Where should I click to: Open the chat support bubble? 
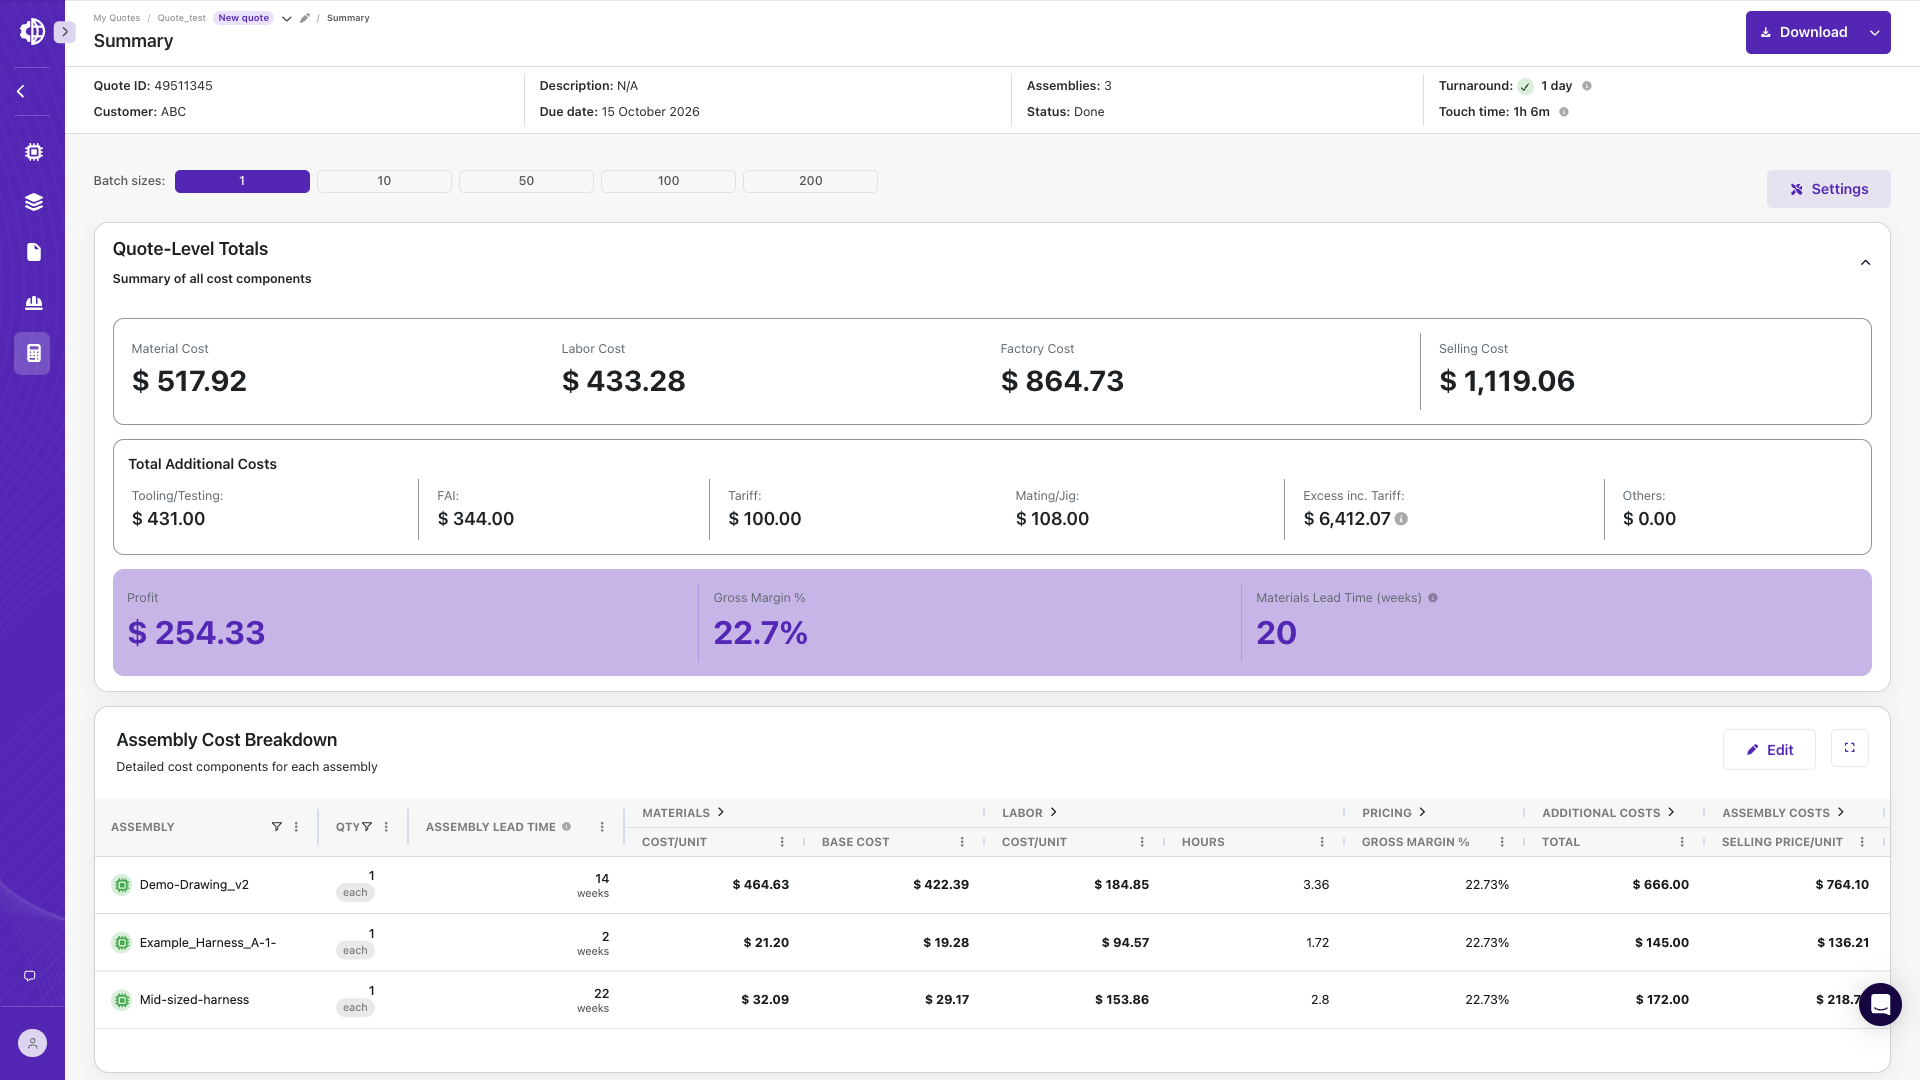pos(1880,1004)
